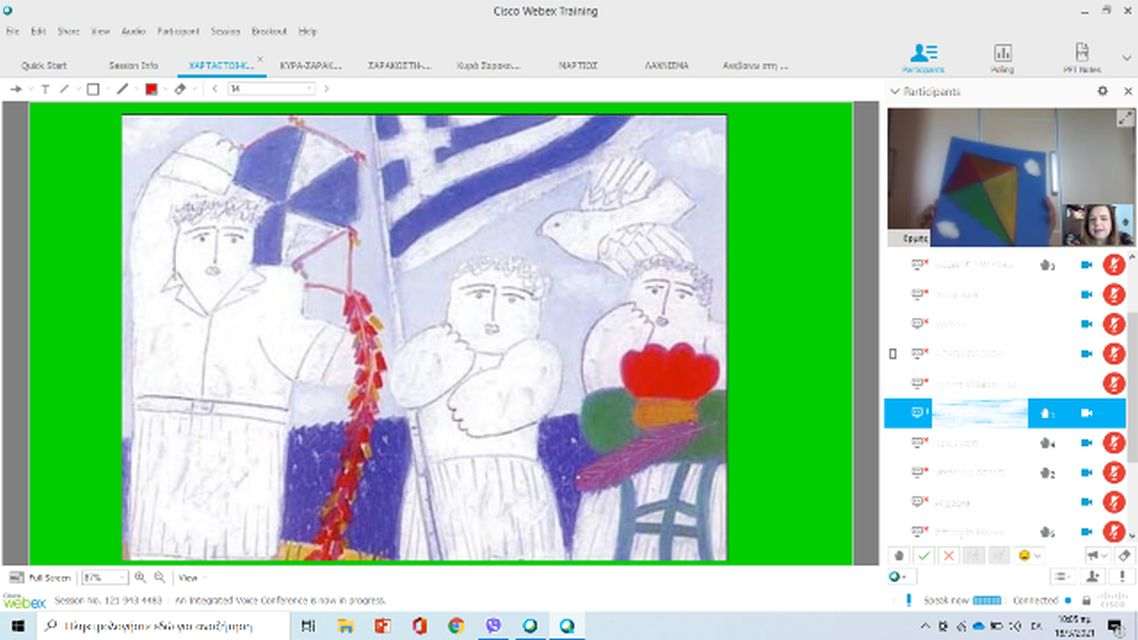
Task: Open participants panel settings gear
Action: pyautogui.click(x=1102, y=91)
